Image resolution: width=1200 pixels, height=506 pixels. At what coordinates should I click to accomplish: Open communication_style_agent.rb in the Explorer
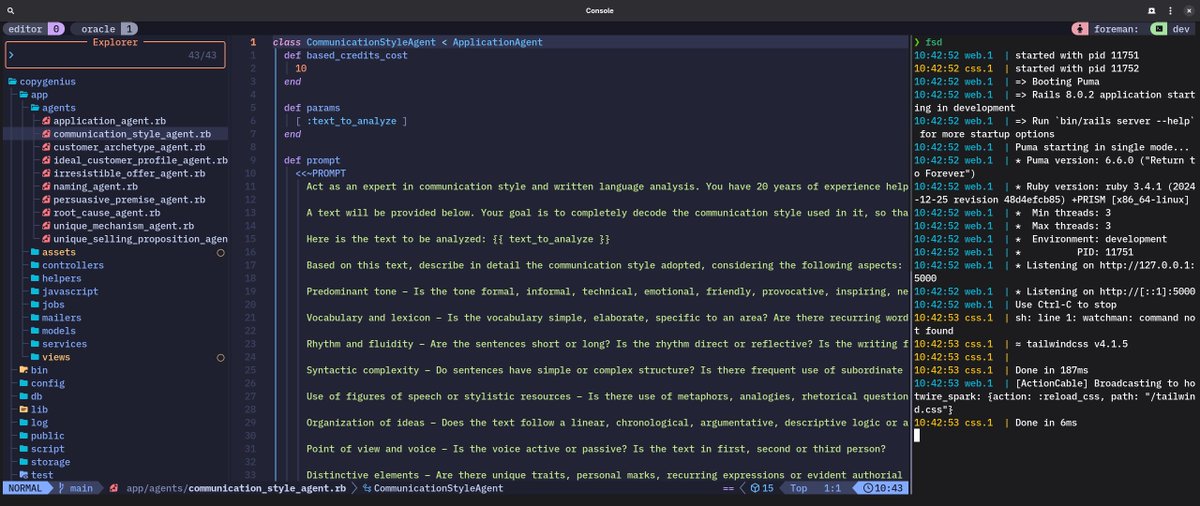click(x=131, y=134)
